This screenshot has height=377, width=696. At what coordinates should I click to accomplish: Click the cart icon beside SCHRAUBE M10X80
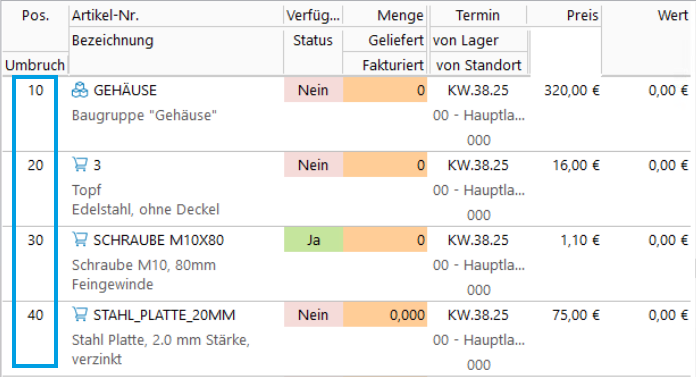(x=80, y=240)
